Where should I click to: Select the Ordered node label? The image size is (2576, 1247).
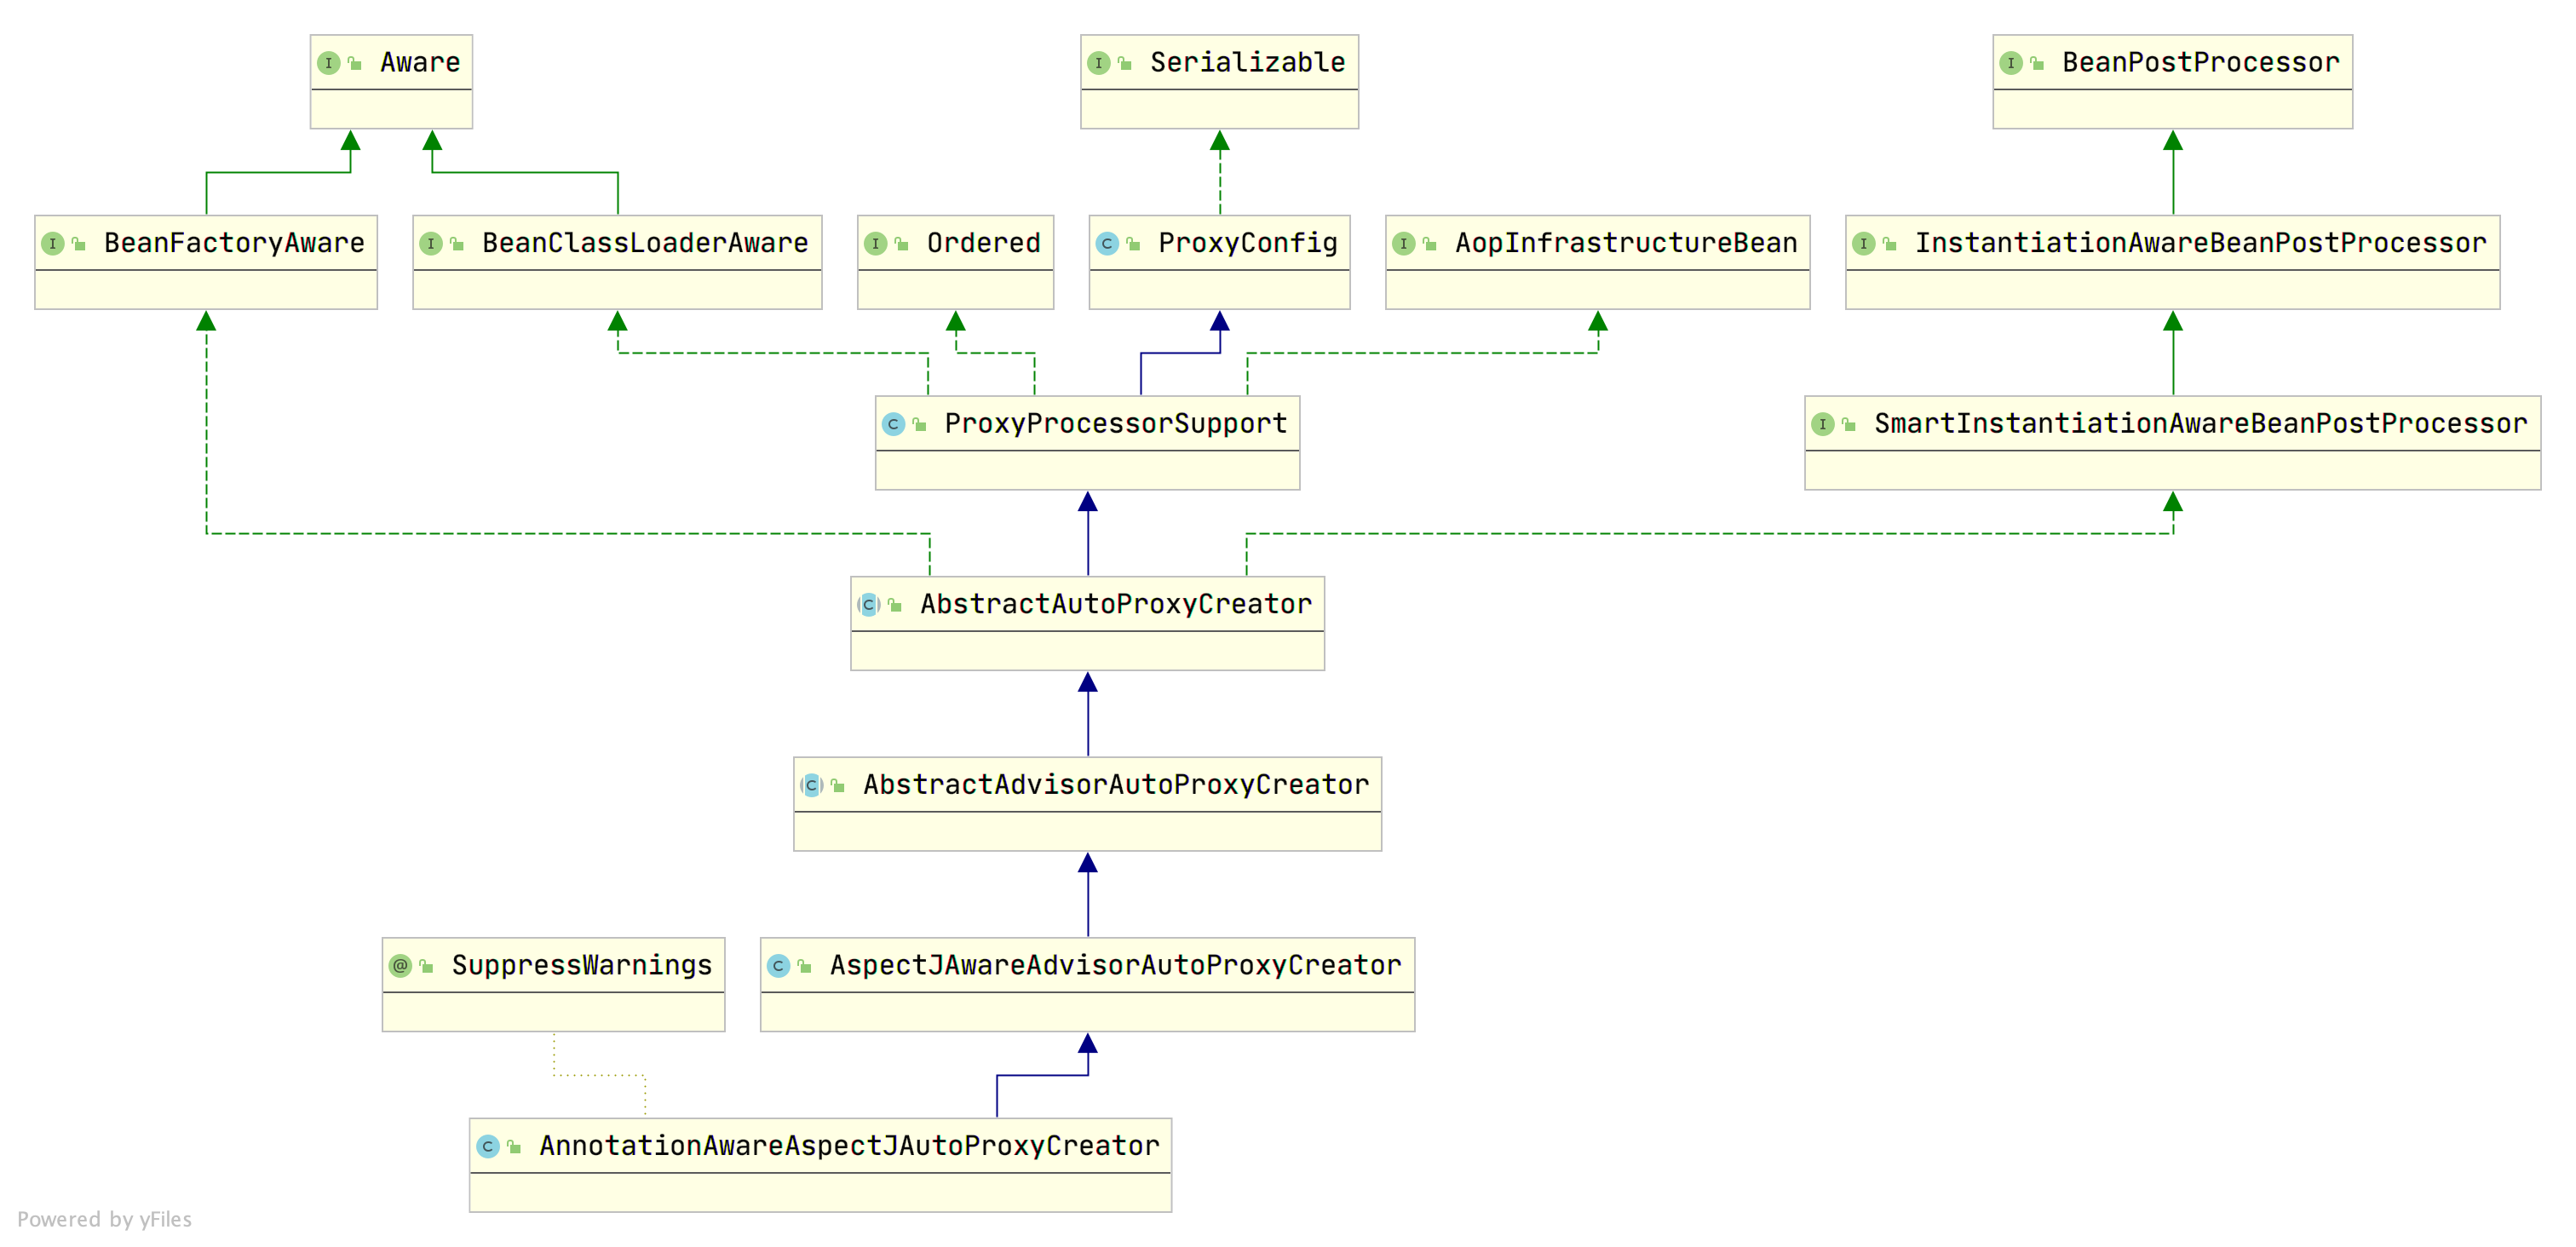tap(983, 244)
